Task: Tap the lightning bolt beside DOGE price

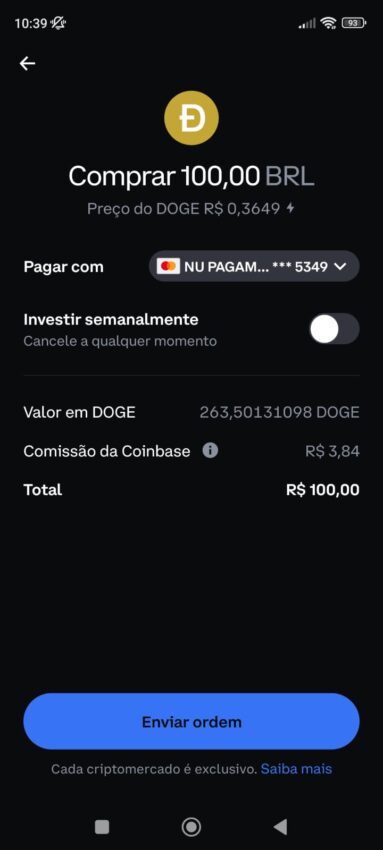Action: point(291,208)
